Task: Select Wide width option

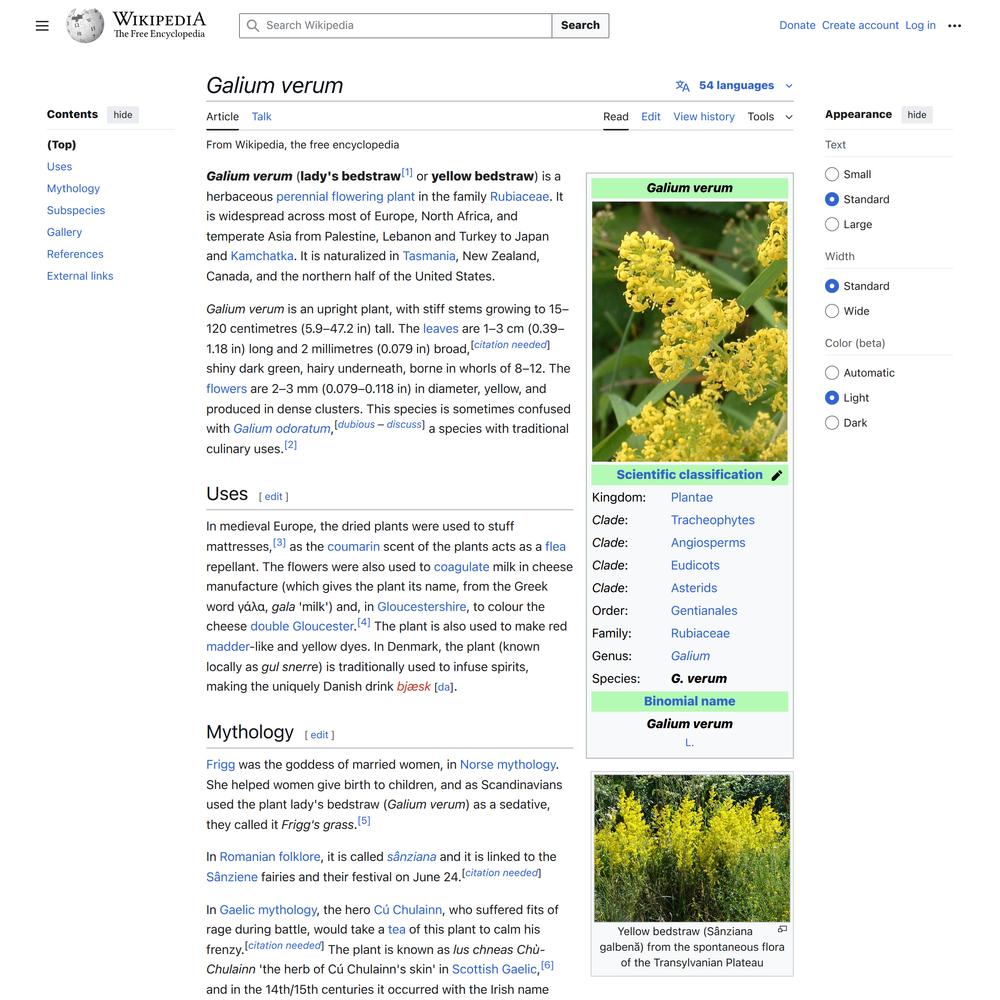Action: pyautogui.click(x=832, y=311)
